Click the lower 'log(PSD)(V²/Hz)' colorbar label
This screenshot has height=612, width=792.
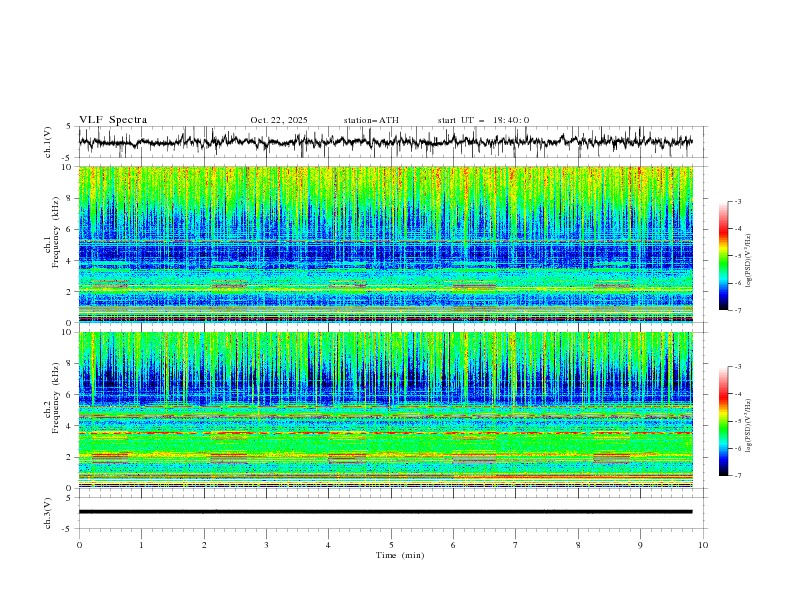click(x=749, y=425)
